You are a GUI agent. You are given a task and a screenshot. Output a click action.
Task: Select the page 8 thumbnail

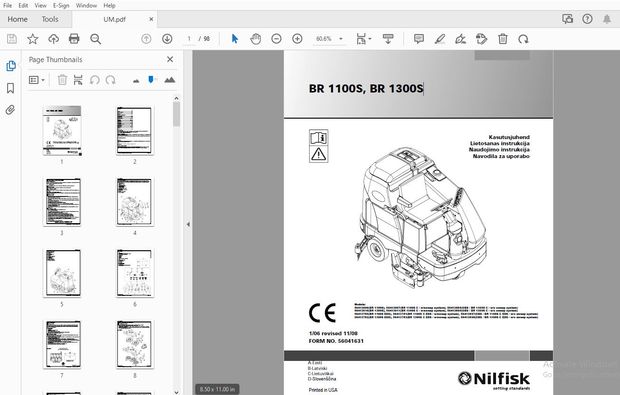134,344
